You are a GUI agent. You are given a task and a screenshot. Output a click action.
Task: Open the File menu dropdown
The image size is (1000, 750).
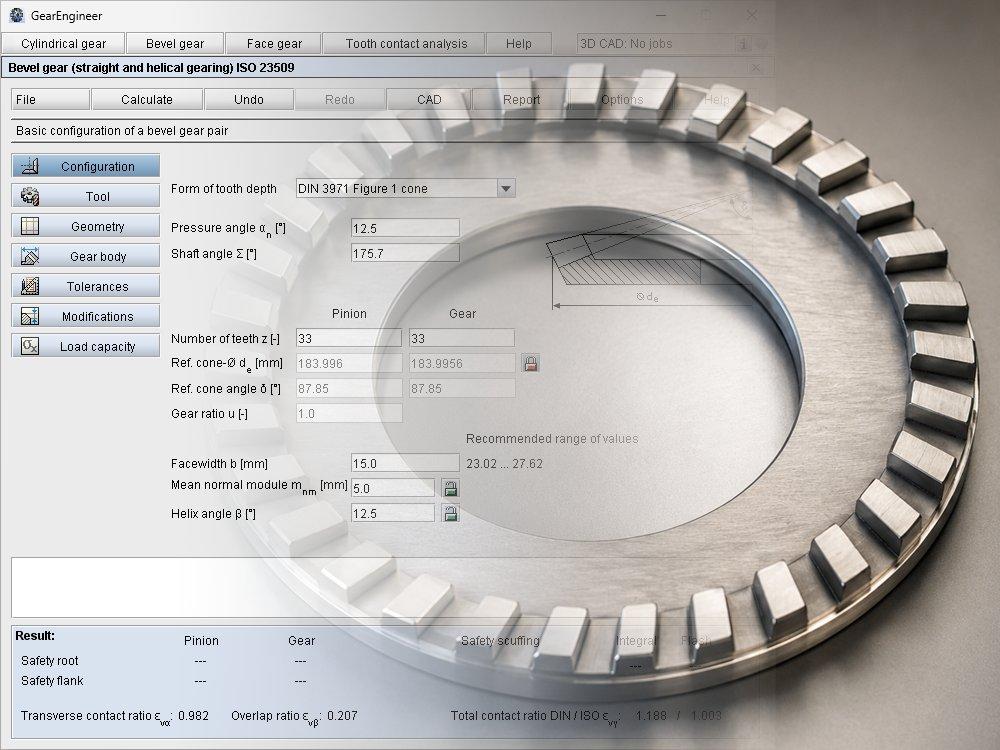click(x=50, y=99)
